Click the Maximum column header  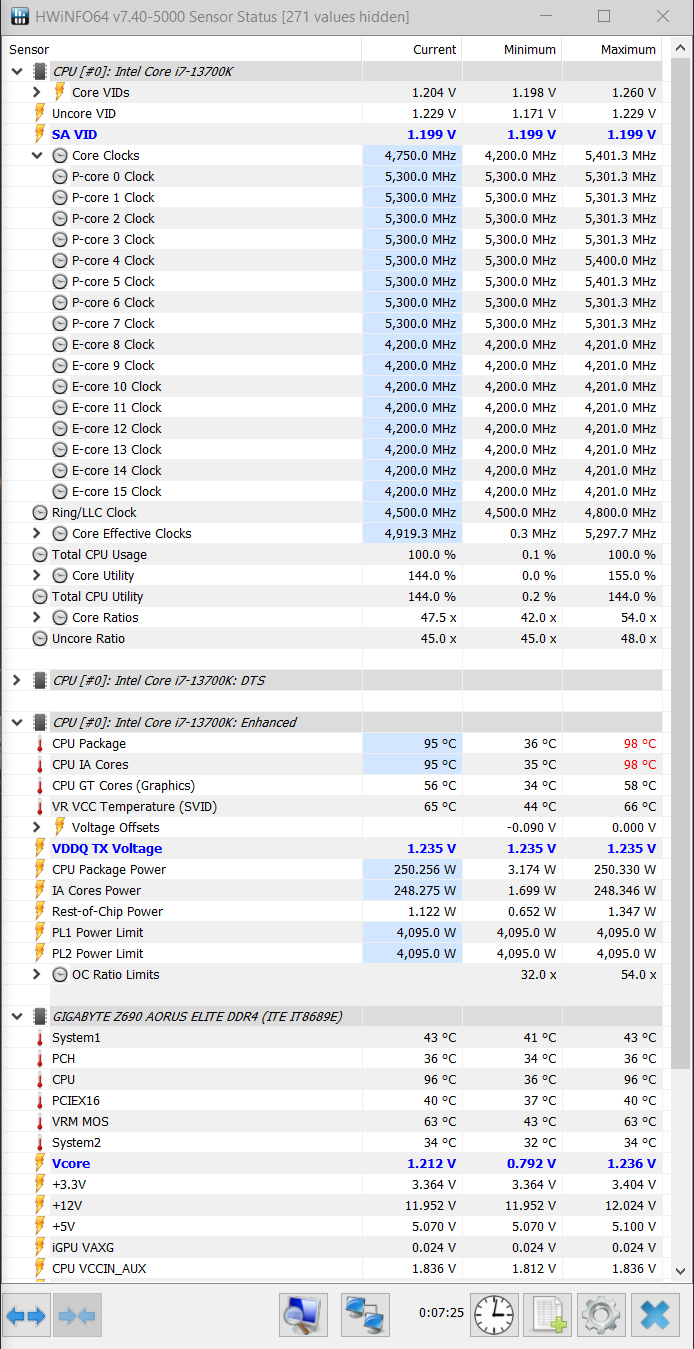coord(628,49)
